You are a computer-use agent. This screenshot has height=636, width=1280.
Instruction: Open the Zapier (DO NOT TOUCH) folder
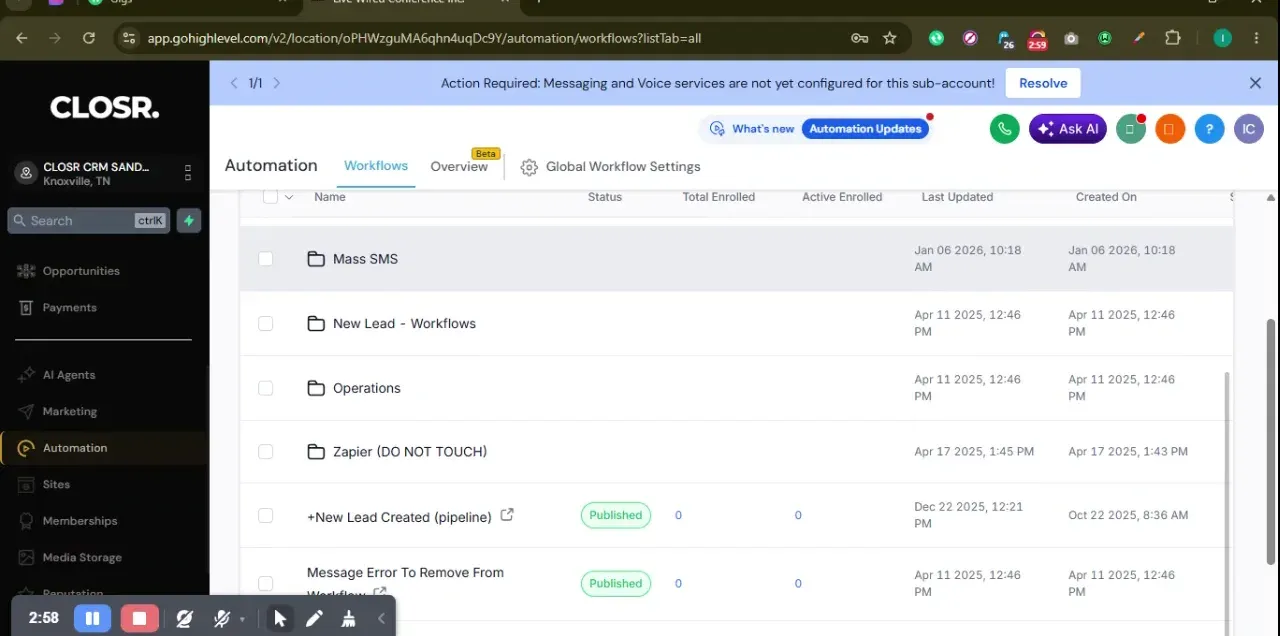click(410, 452)
